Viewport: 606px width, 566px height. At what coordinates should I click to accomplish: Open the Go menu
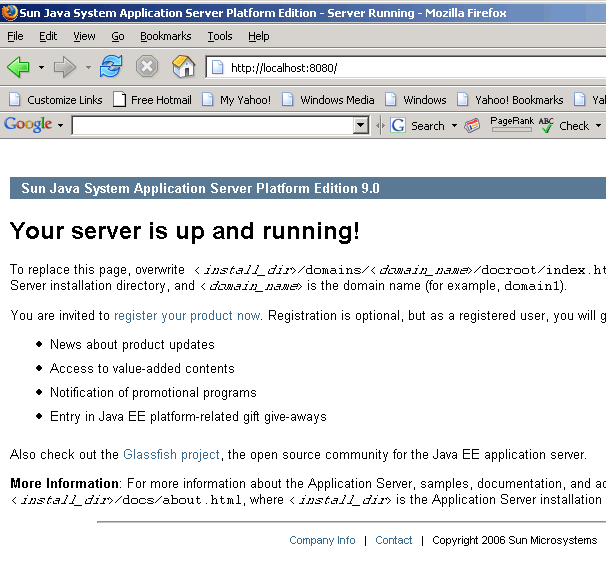118,36
